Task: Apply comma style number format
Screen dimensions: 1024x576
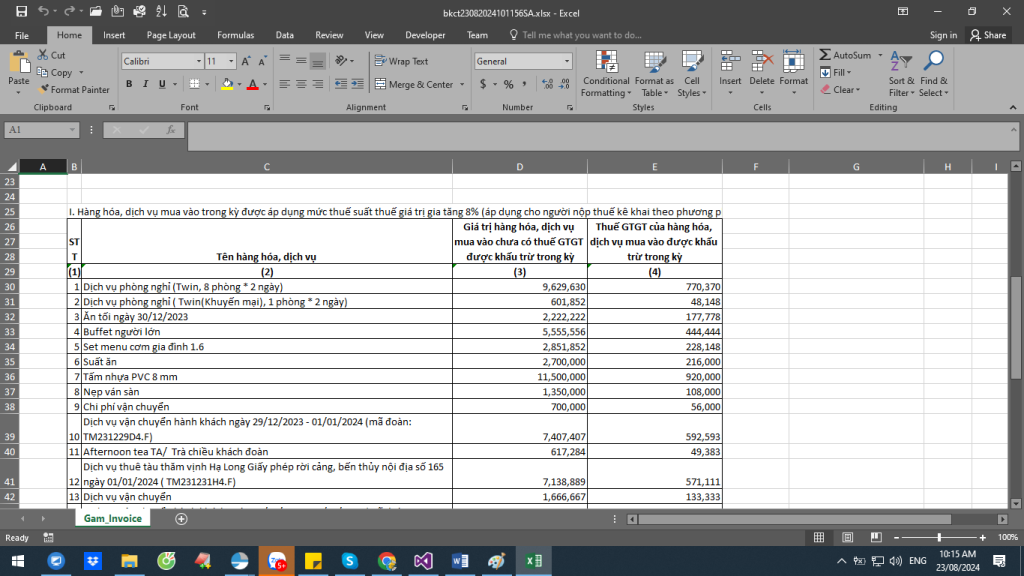Action: pos(524,84)
